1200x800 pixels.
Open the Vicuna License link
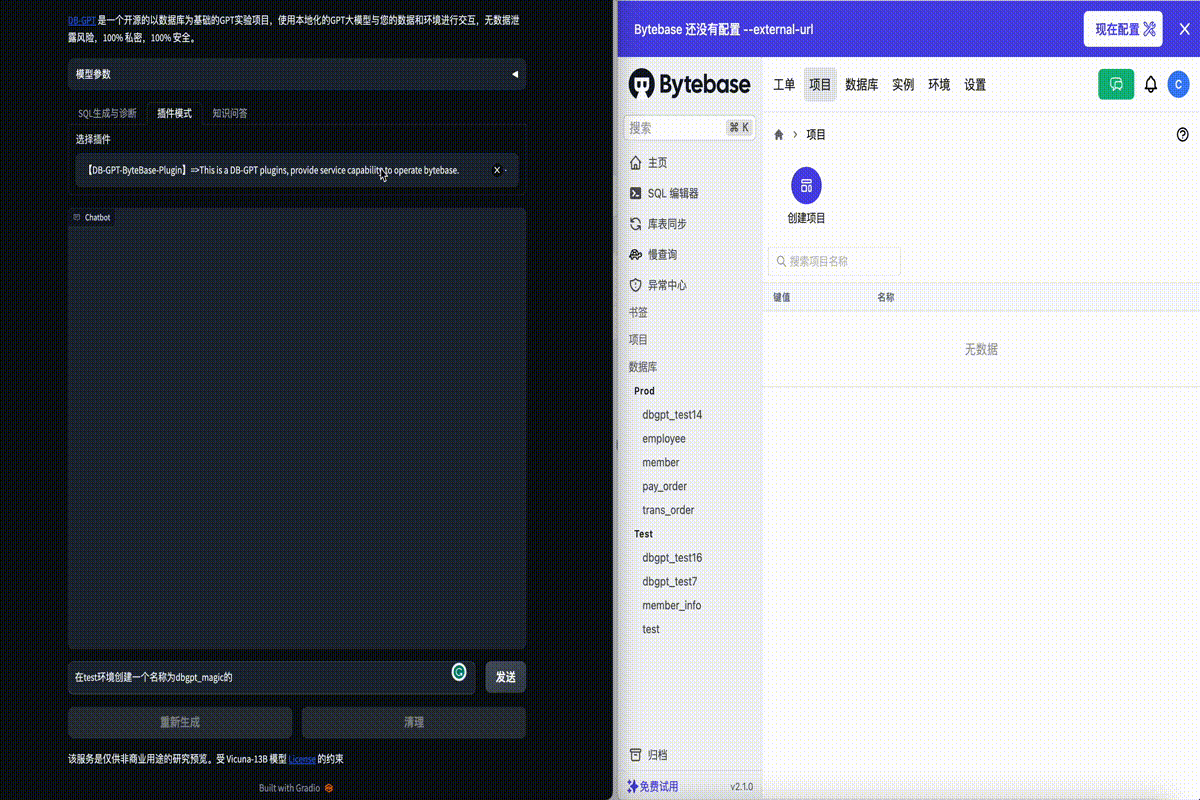click(x=302, y=760)
